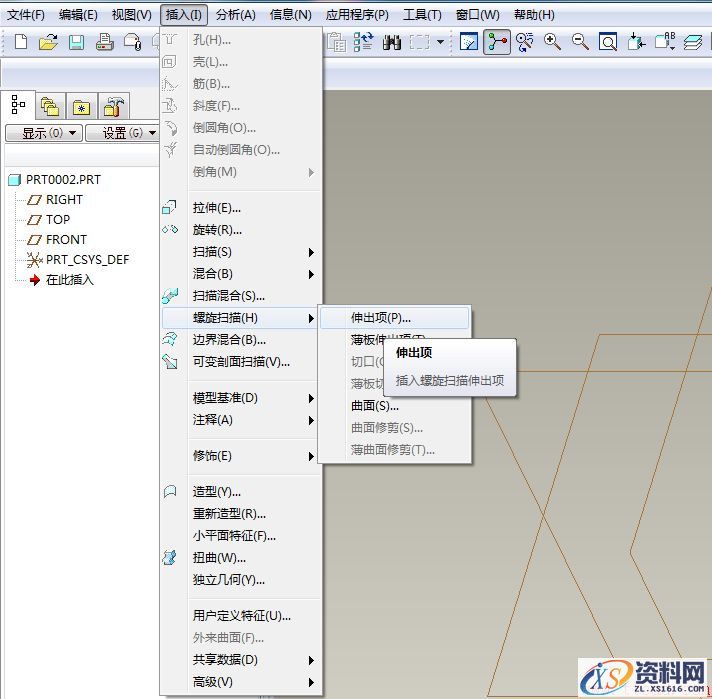Choose 扭曲(W)... entry
712x699 pixels.
click(x=241, y=558)
